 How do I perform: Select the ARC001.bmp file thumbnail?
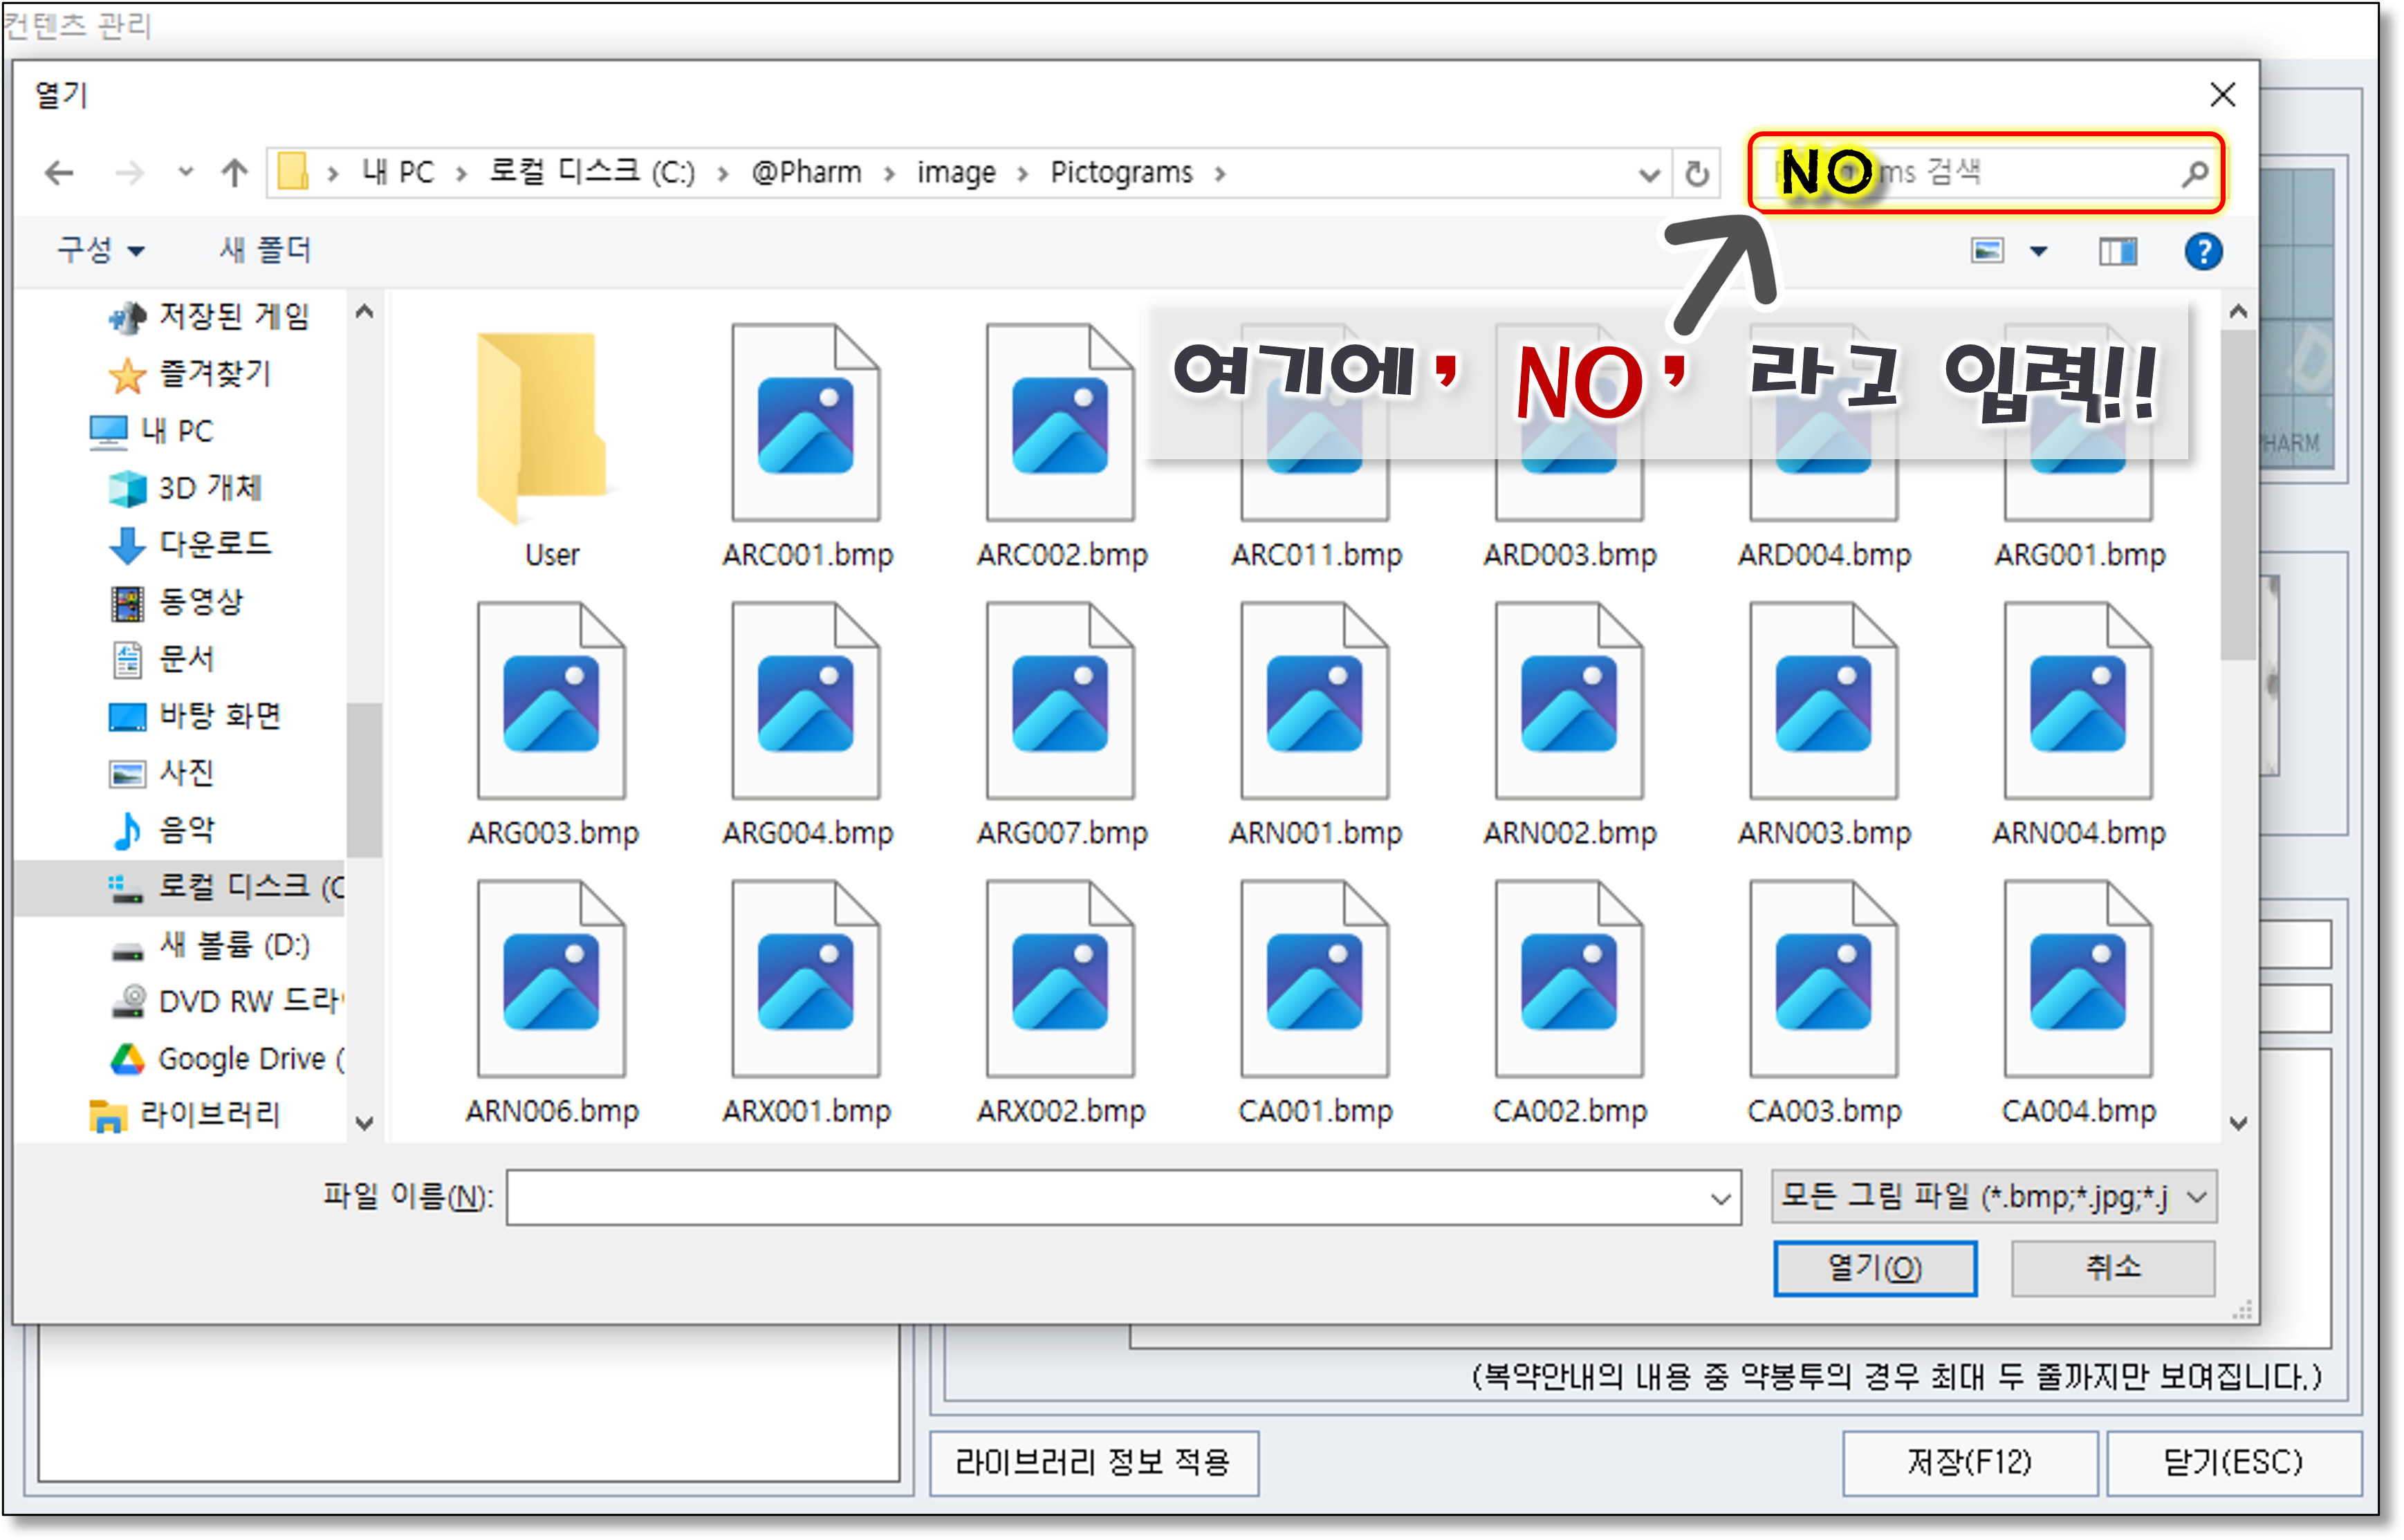(806, 423)
